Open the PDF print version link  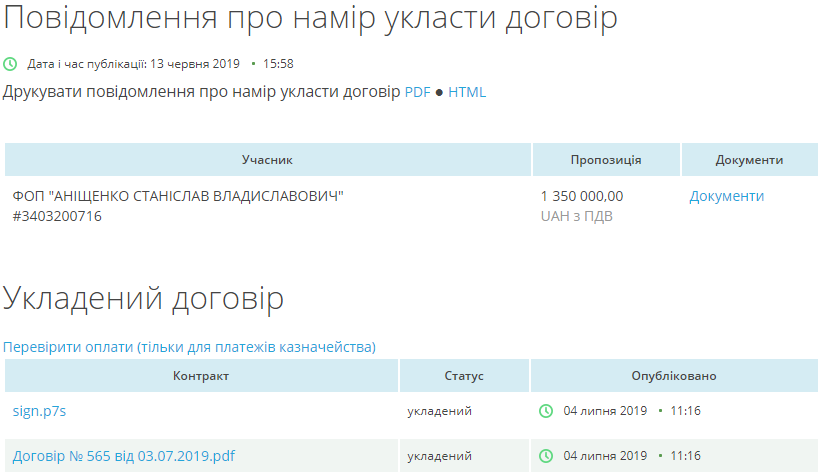point(417,92)
